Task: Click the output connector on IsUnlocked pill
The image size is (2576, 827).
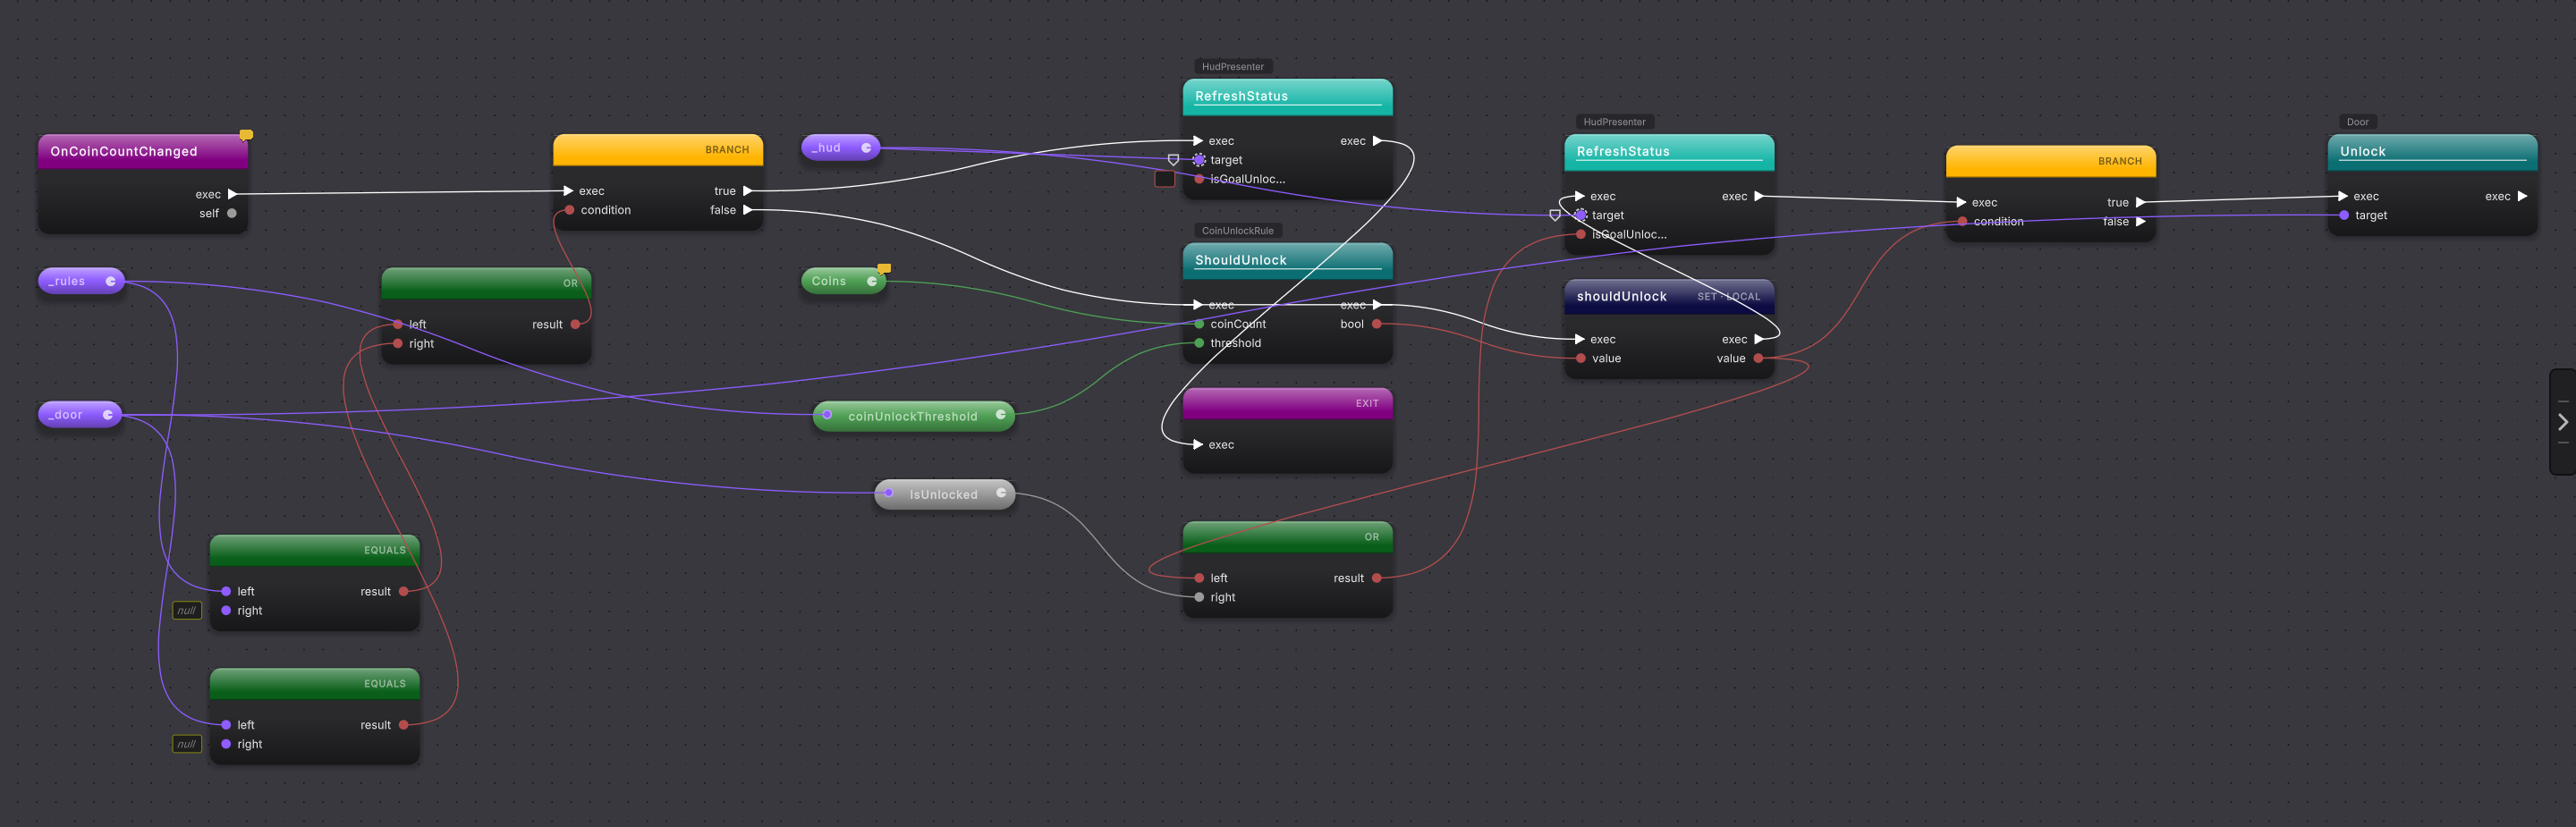Action: pyautogui.click(x=1001, y=493)
